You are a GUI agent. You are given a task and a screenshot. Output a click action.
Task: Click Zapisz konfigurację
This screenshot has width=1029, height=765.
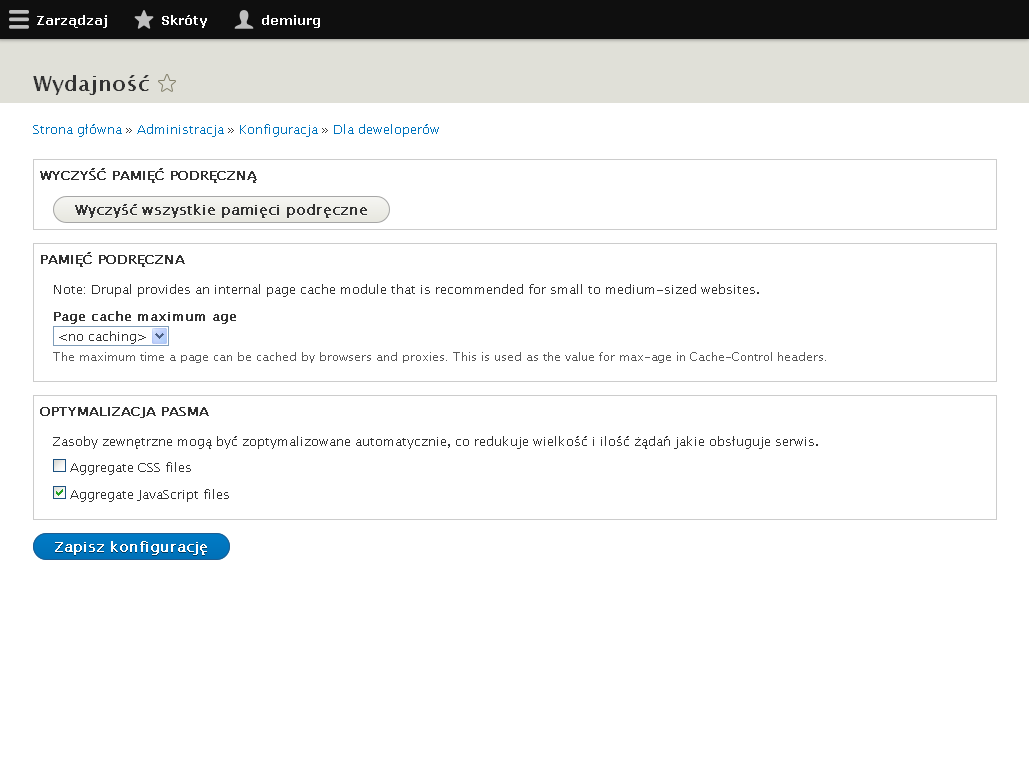131,546
